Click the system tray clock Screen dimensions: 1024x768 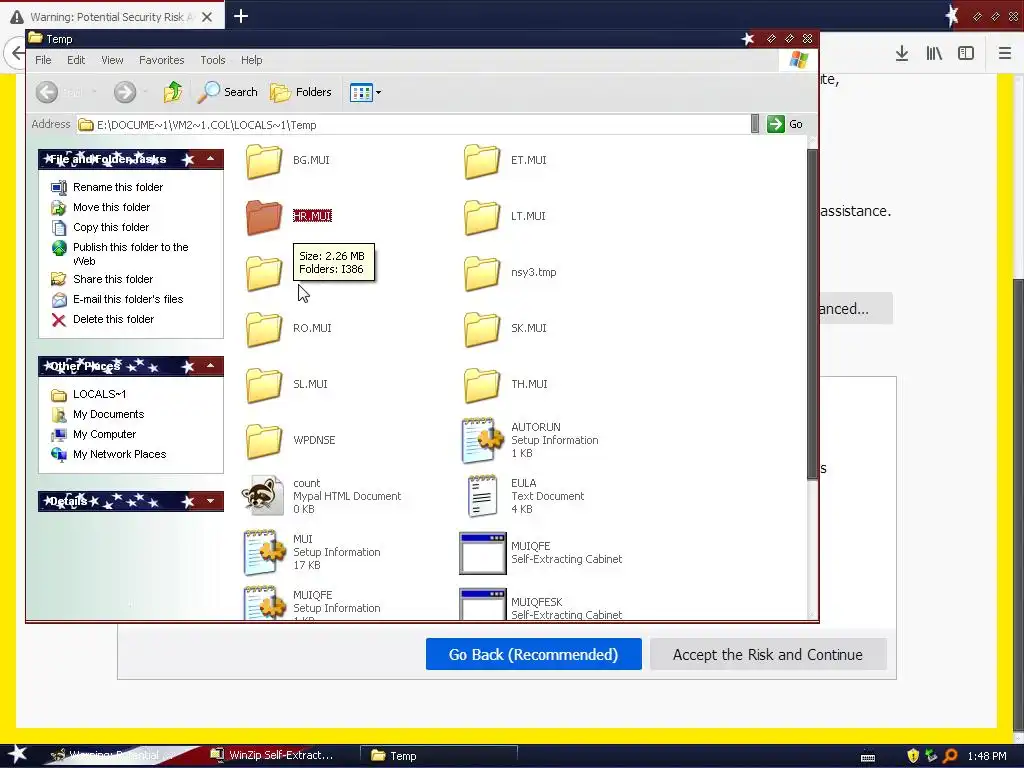pos(987,756)
